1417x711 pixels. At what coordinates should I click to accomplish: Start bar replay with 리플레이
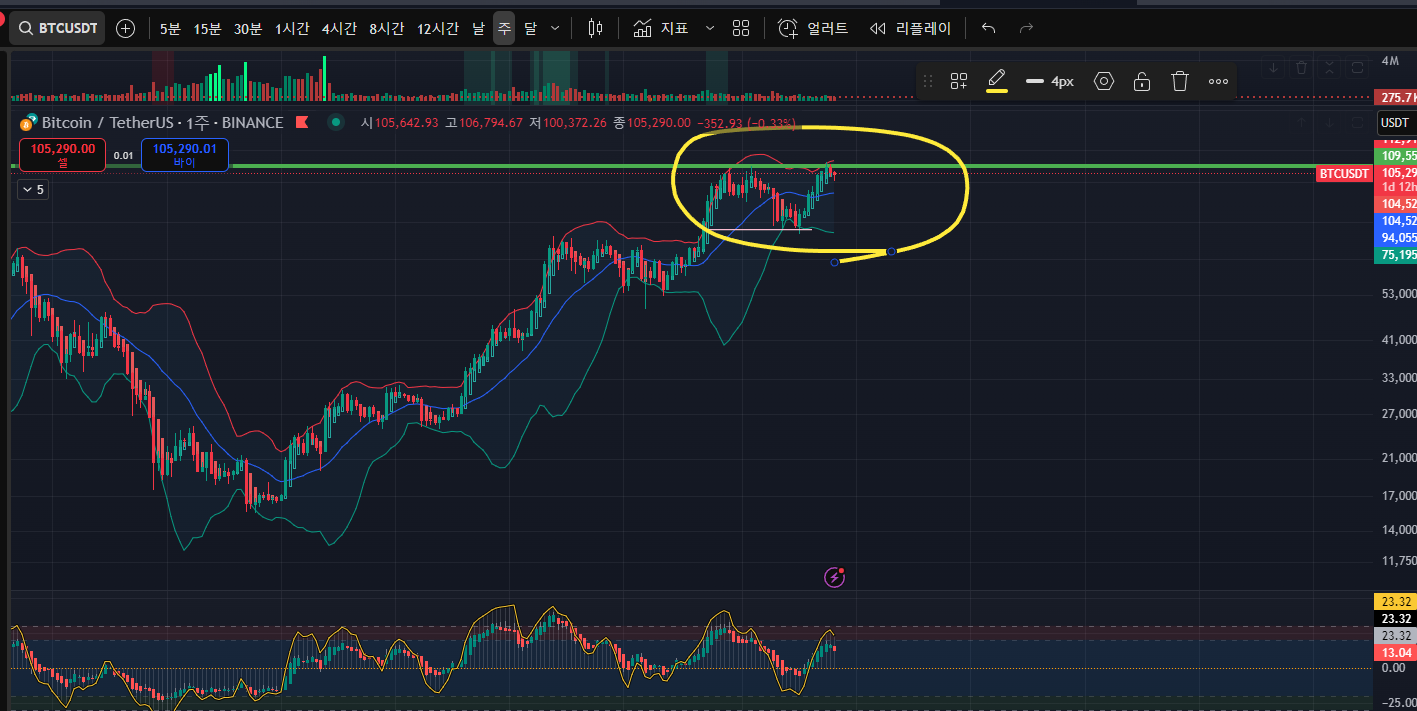click(911, 28)
